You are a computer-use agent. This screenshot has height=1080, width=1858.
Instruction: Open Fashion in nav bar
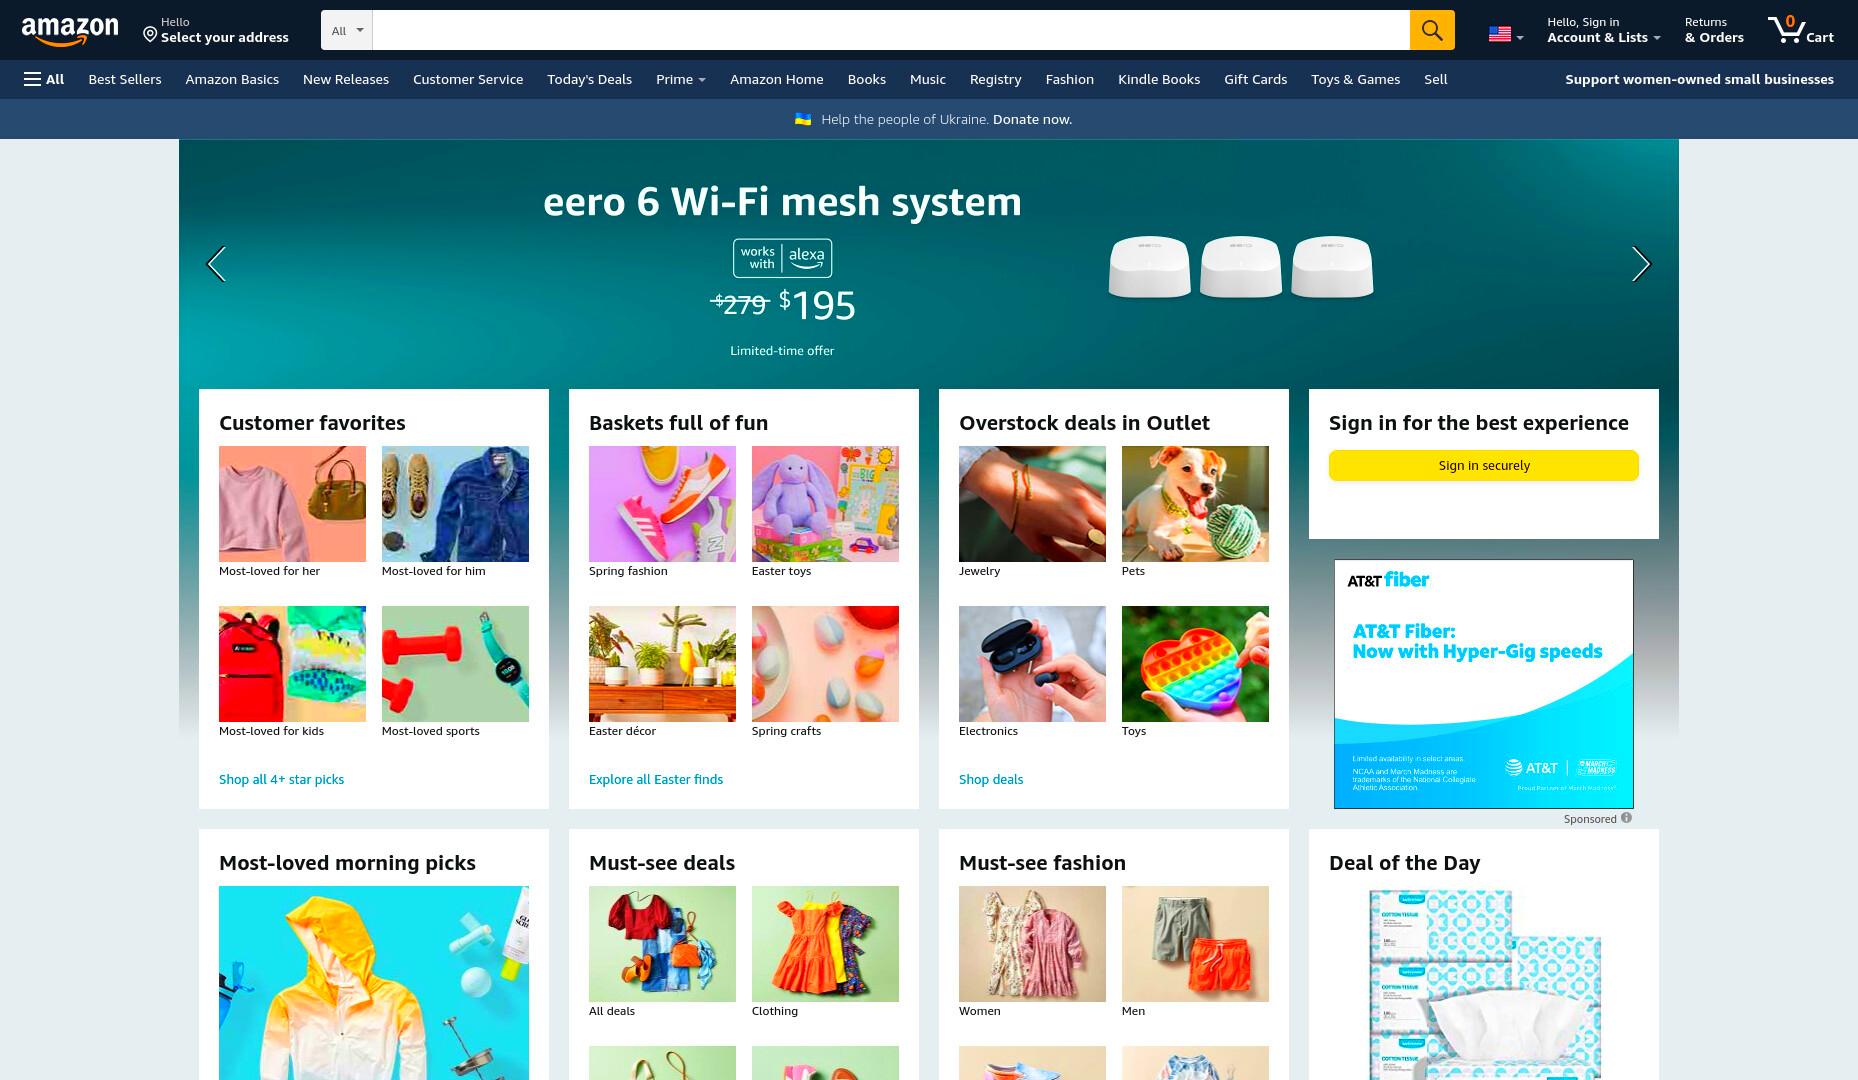click(1070, 79)
